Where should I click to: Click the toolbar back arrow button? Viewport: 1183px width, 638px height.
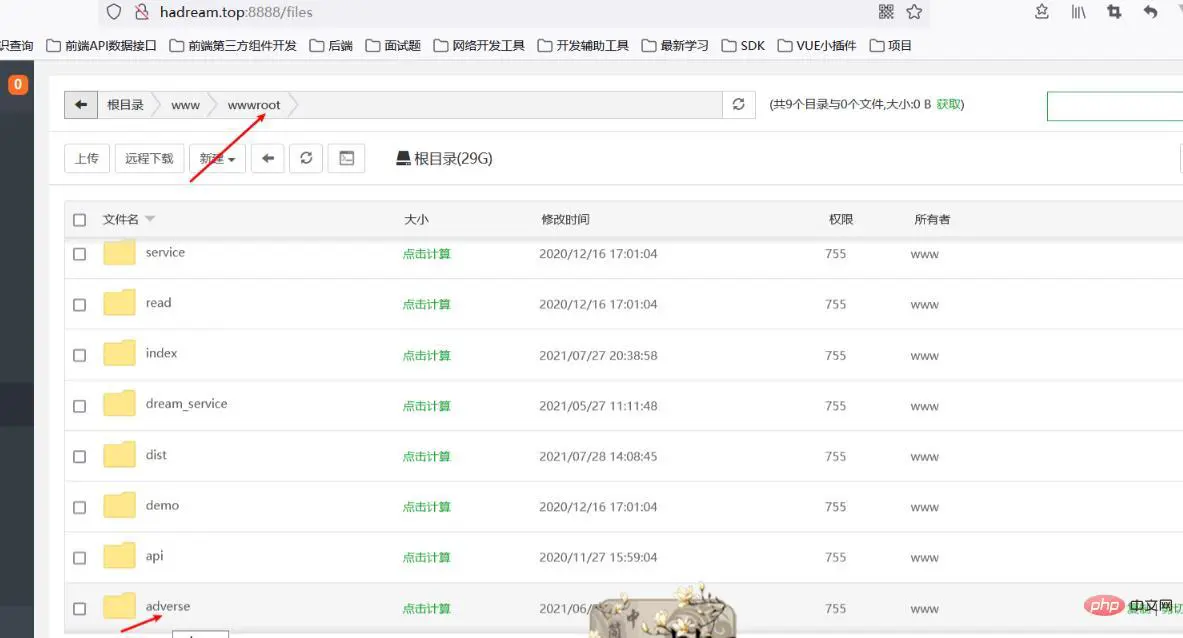(268, 158)
